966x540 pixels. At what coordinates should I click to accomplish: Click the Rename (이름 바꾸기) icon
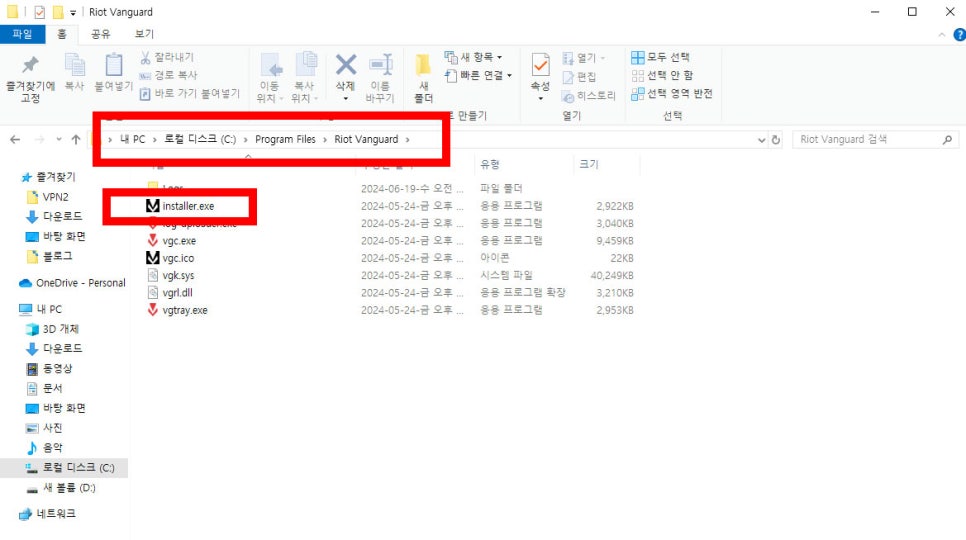(x=381, y=65)
